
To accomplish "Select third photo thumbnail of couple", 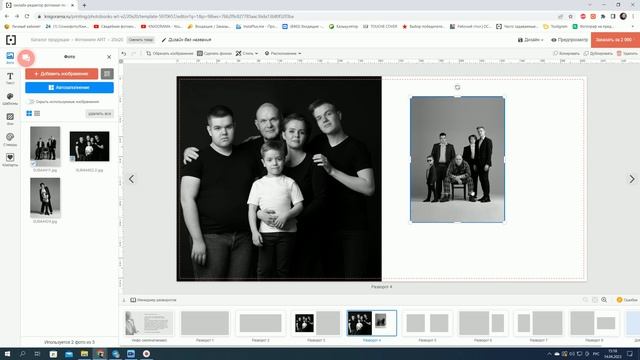I will click(45, 198).
